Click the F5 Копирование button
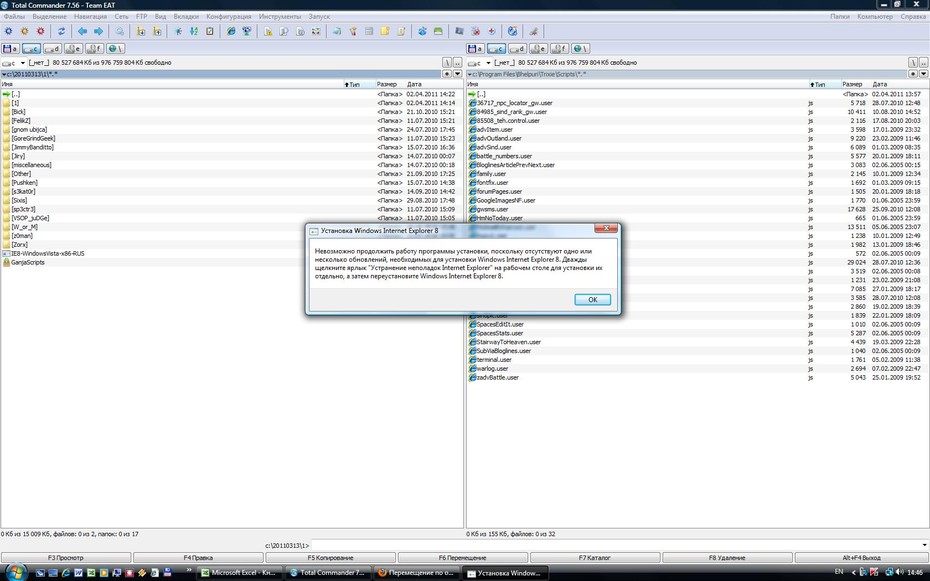Screen dimensions: 930x581 point(330,557)
